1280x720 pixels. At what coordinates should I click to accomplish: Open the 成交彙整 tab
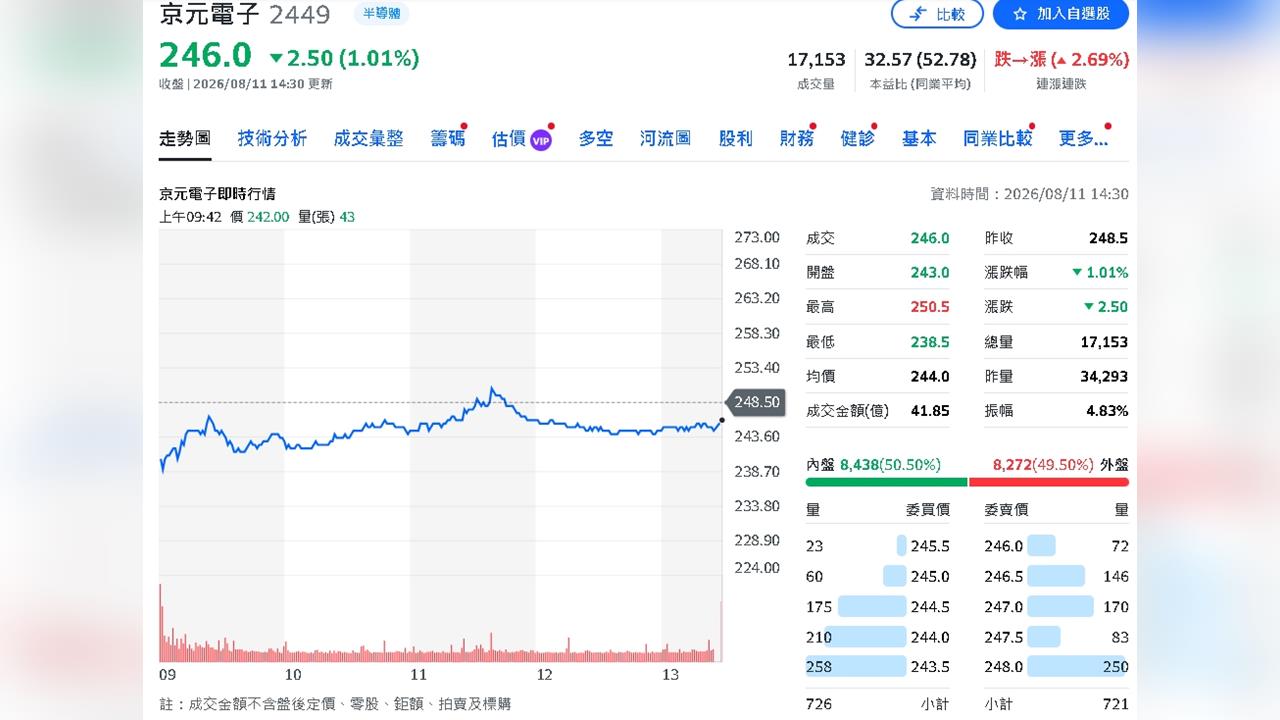click(368, 139)
